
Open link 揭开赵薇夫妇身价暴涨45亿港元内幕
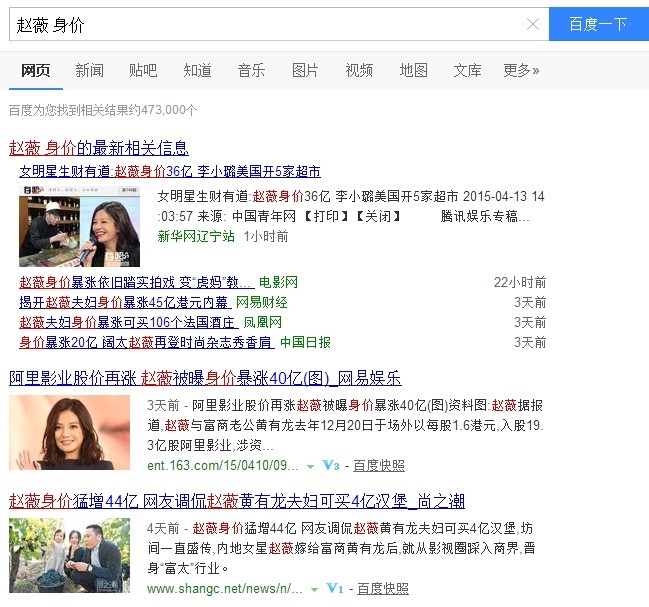click(x=125, y=302)
